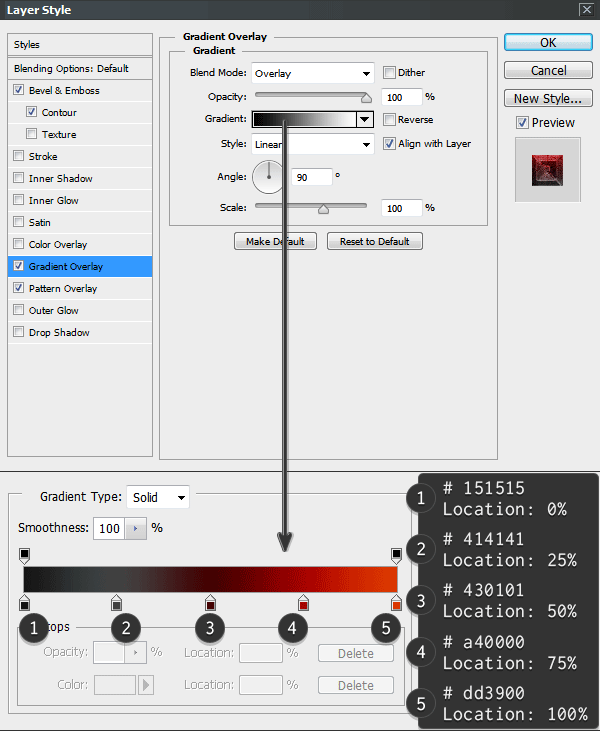Open the gradient picker dropdown arrow
600x731 pixels.
click(365, 119)
